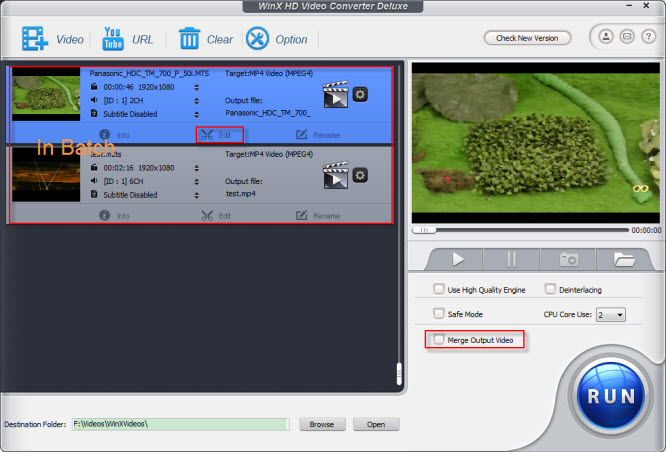Change audio track [ID : 1] 2CH
The height and width of the screenshot is (452, 666).
pos(196,101)
